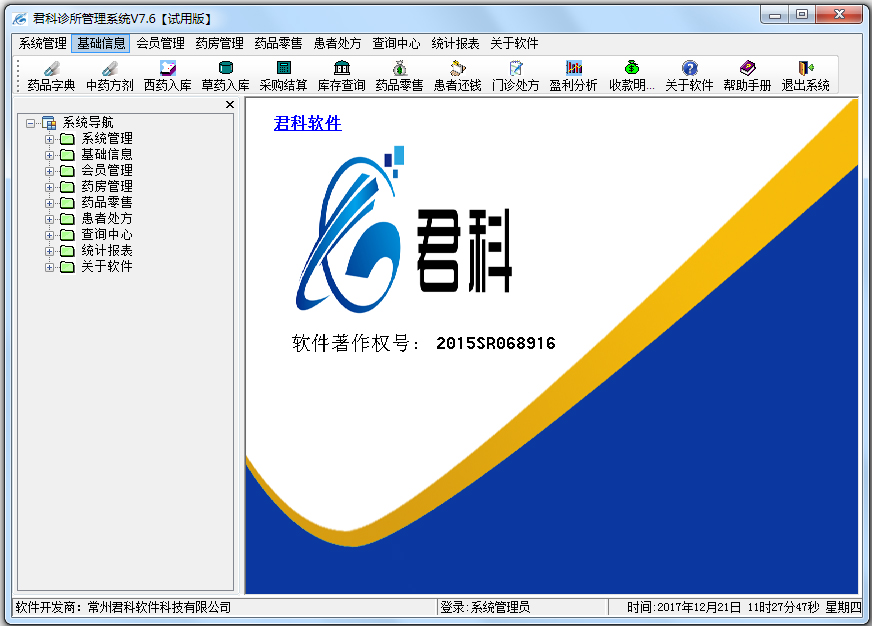872x626 pixels.
Task: Maximize the 君科诊所管理系统 window
Action: (x=801, y=15)
